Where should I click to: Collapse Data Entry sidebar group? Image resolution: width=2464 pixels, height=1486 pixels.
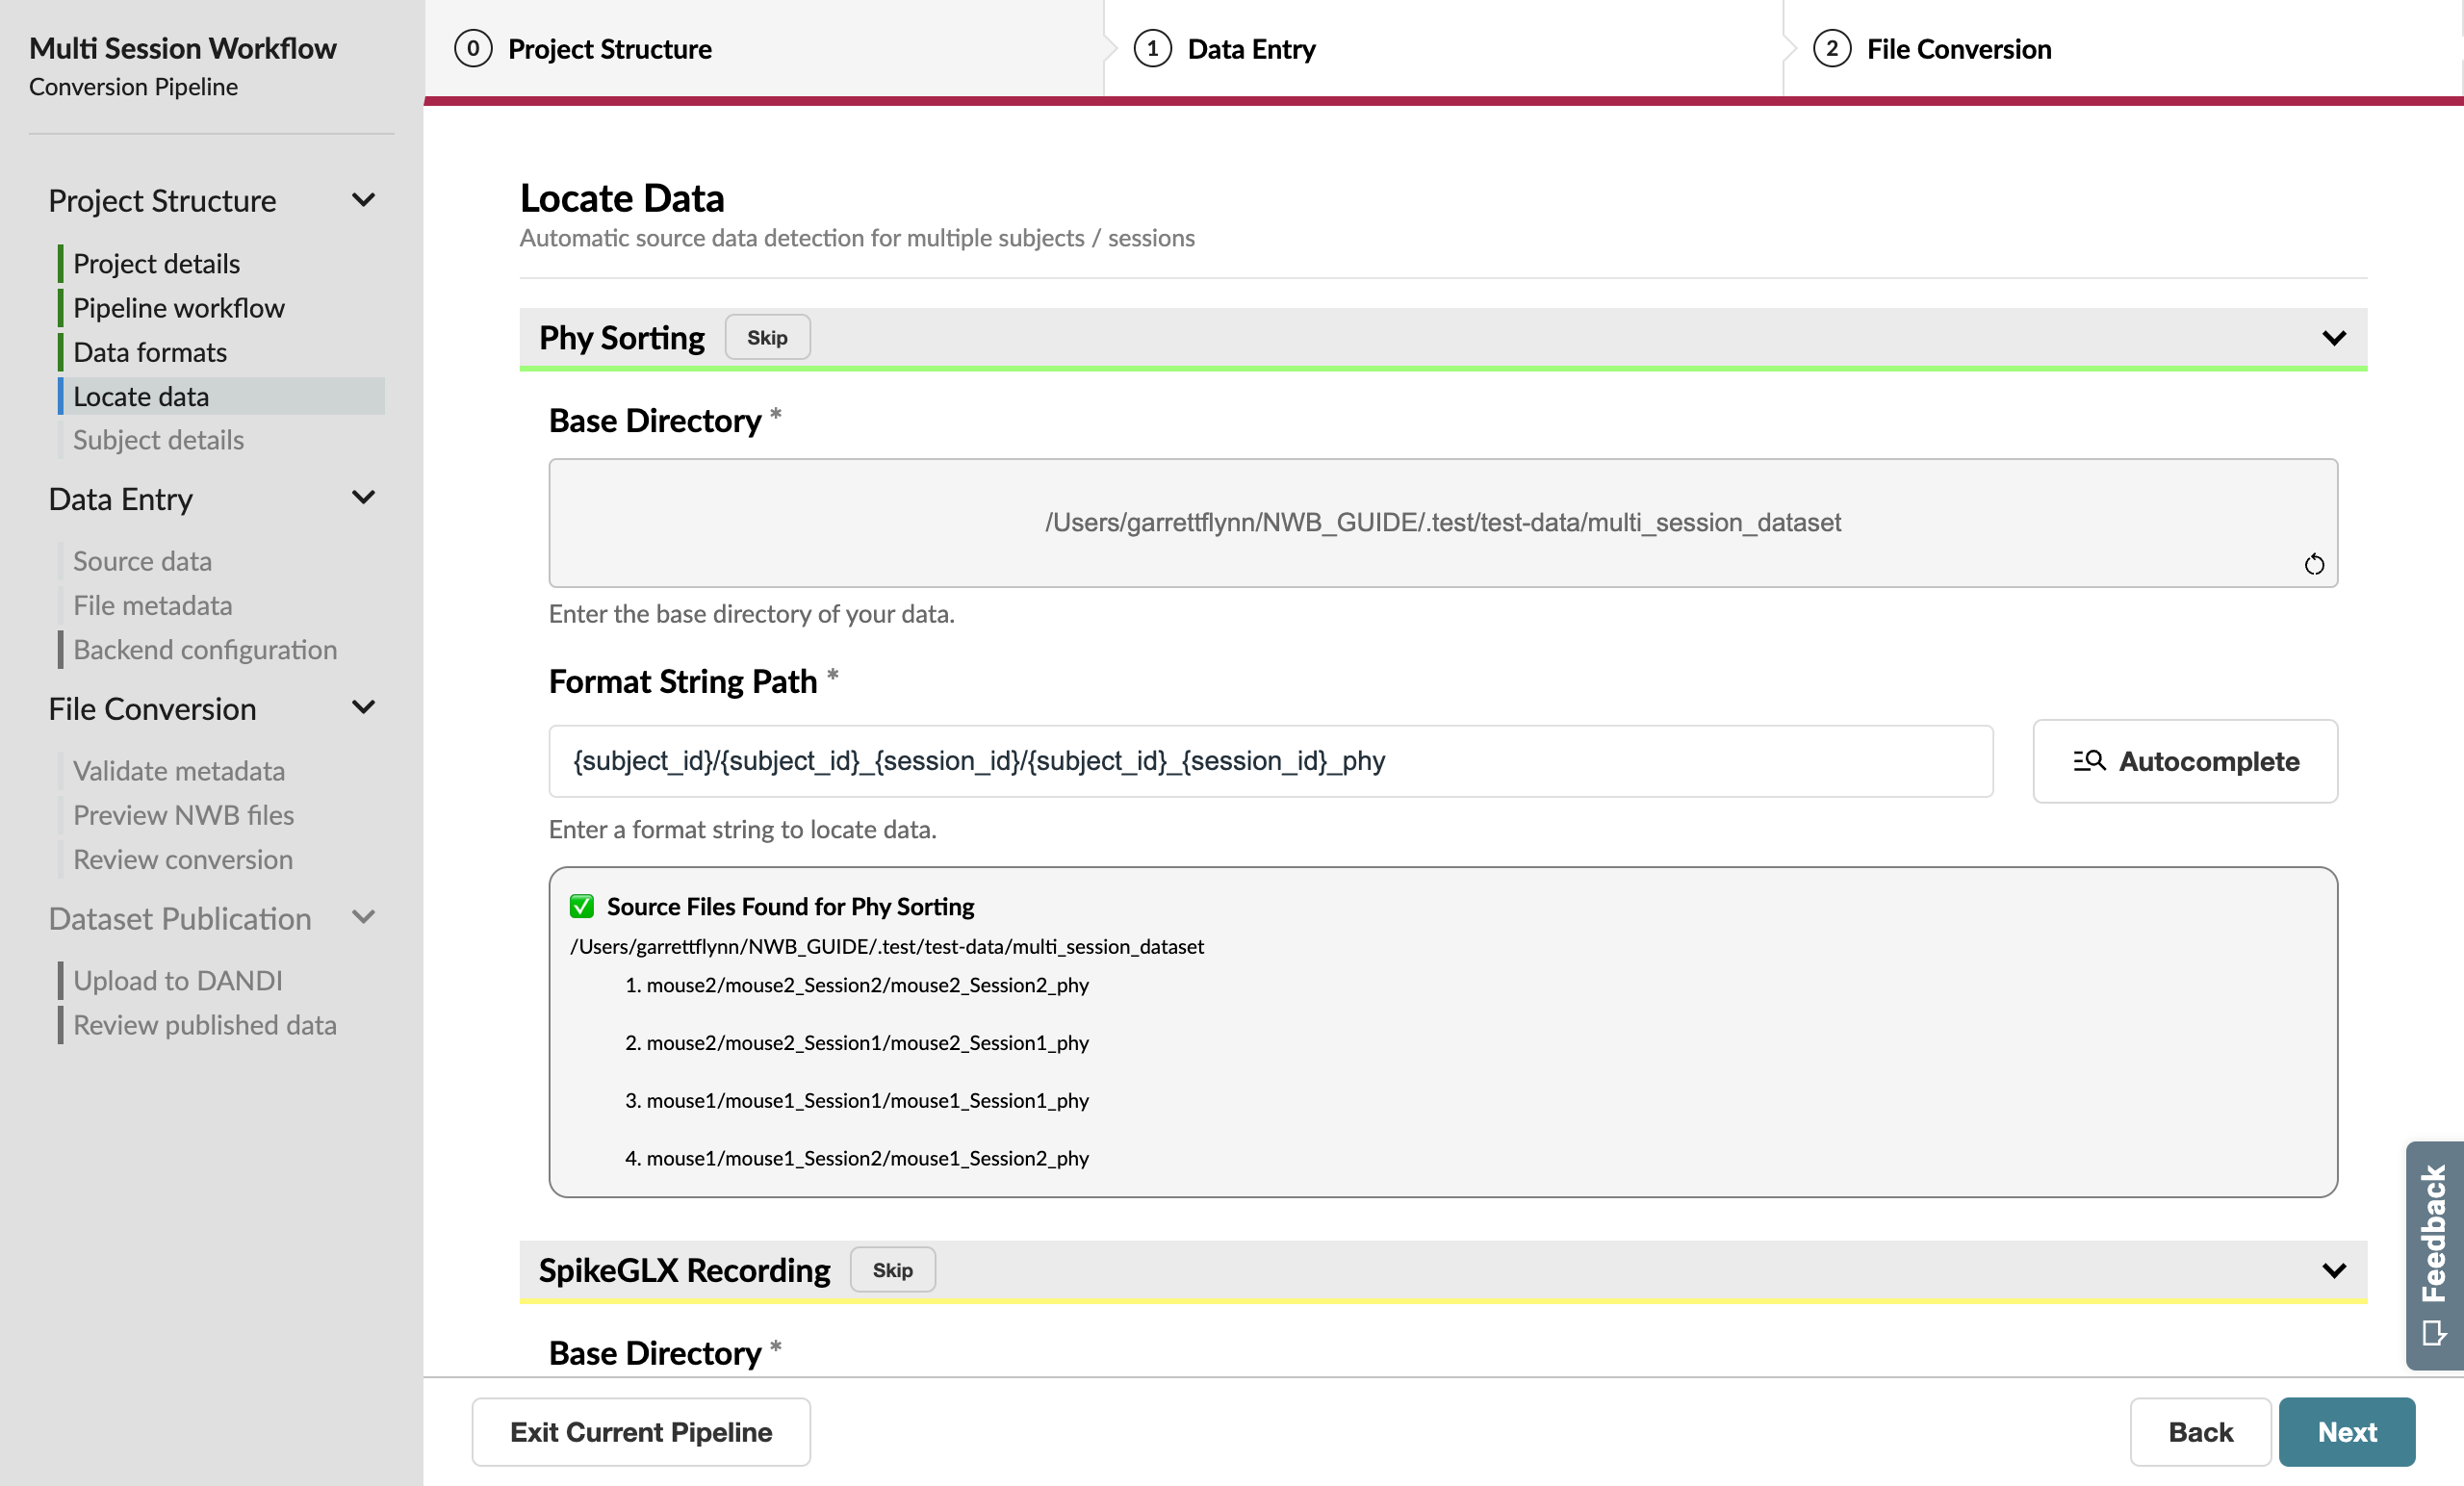[364, 497]
